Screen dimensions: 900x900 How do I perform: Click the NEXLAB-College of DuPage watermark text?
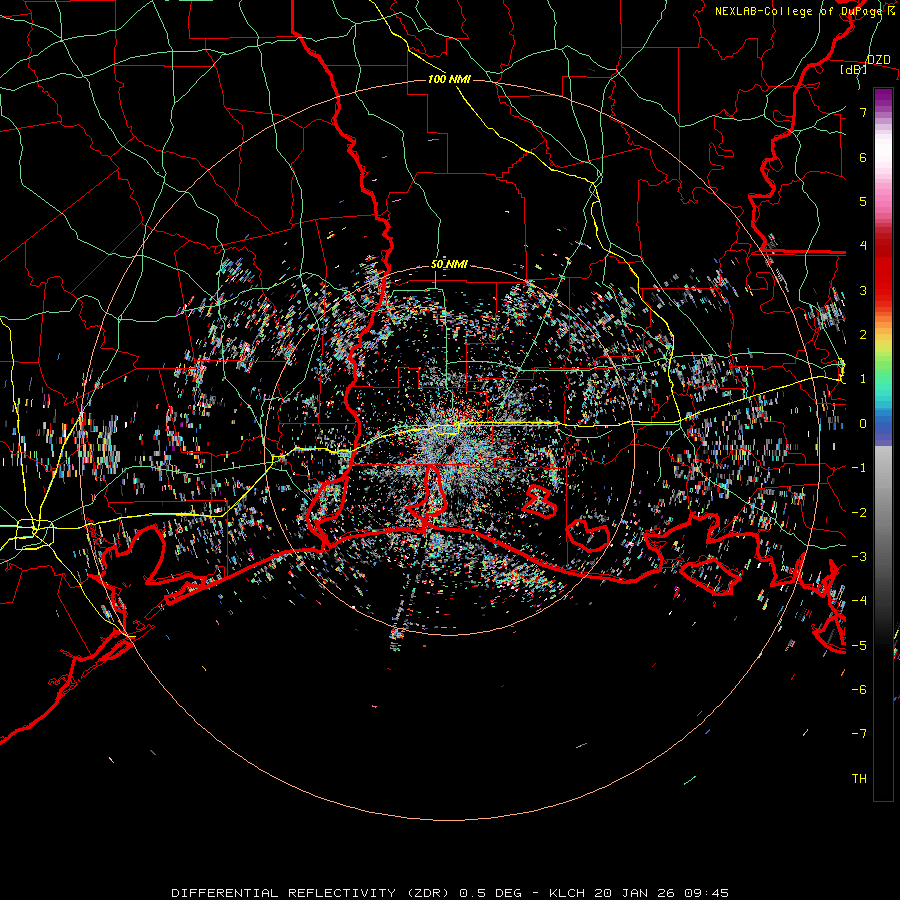pyautogui.click(x=805, y=11)
